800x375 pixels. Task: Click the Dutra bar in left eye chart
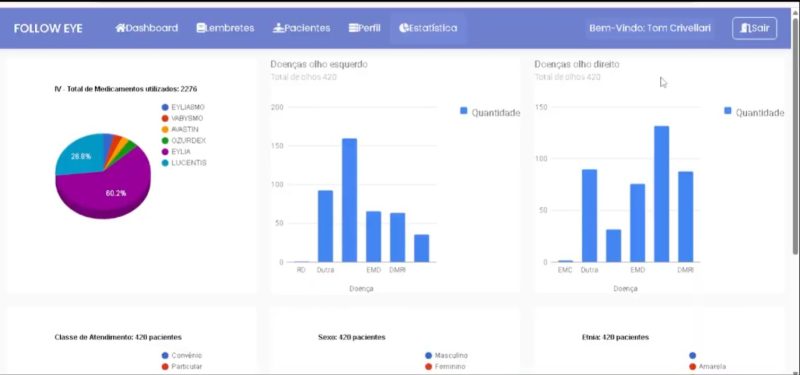[326, 226]
